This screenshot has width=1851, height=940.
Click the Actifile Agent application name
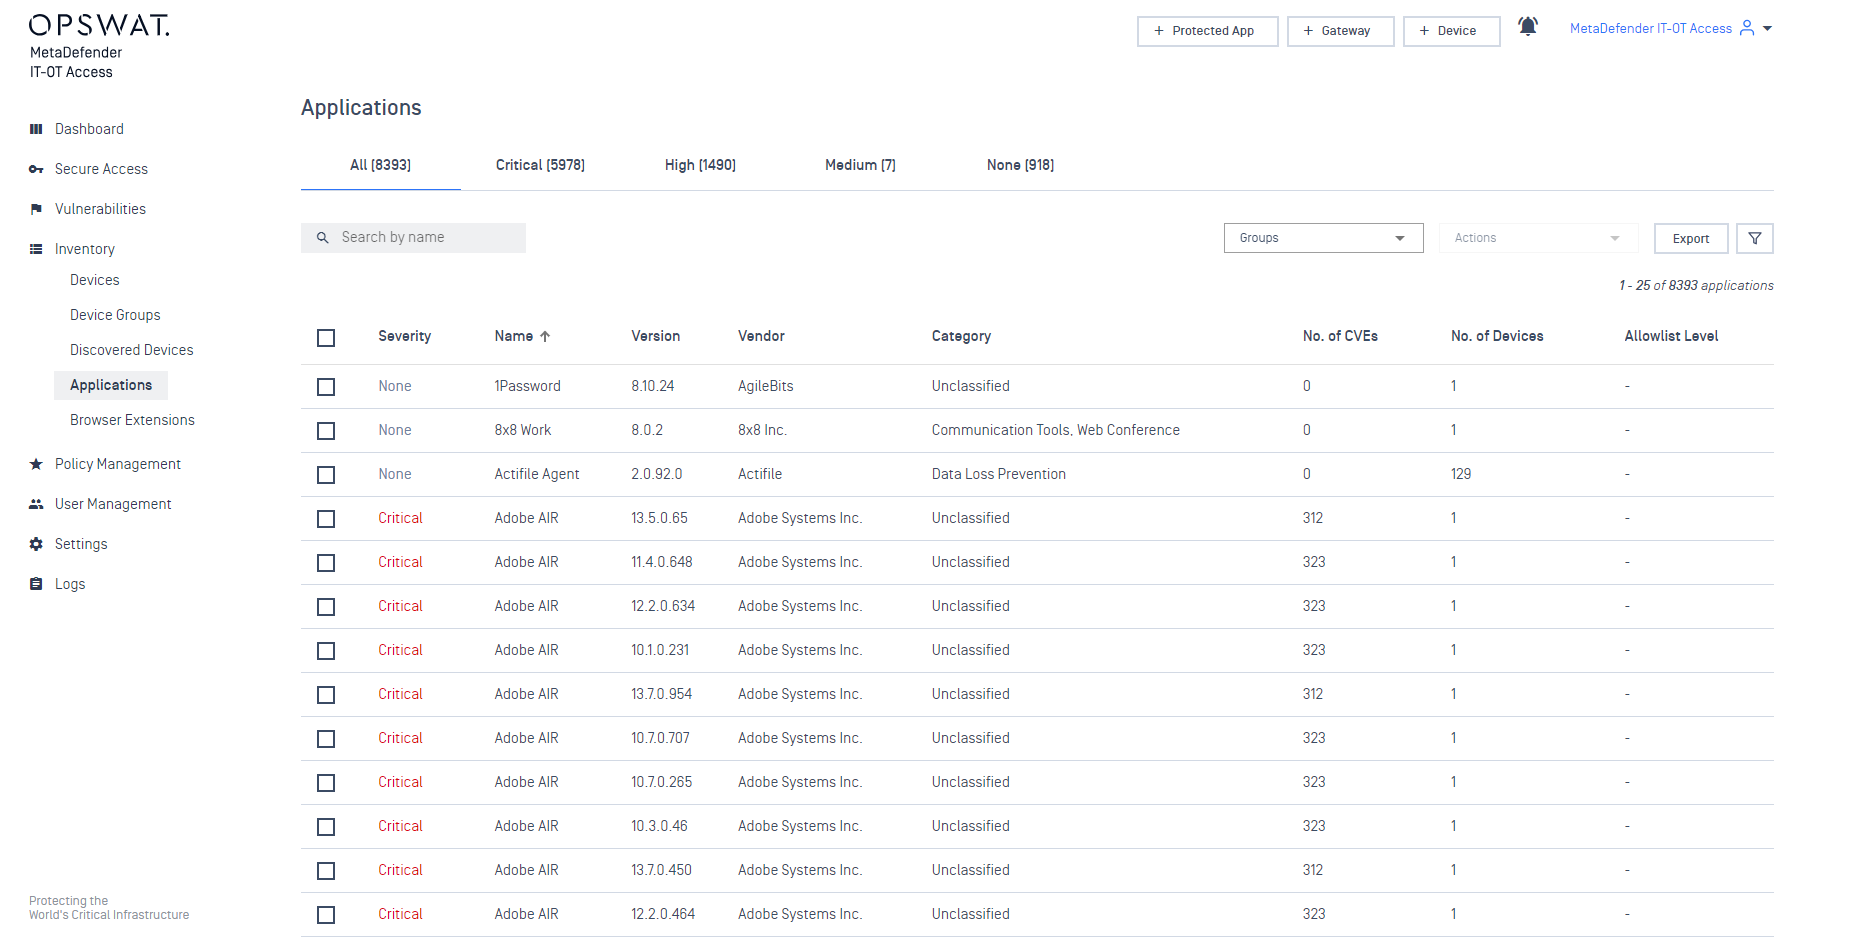coord(537,474)
